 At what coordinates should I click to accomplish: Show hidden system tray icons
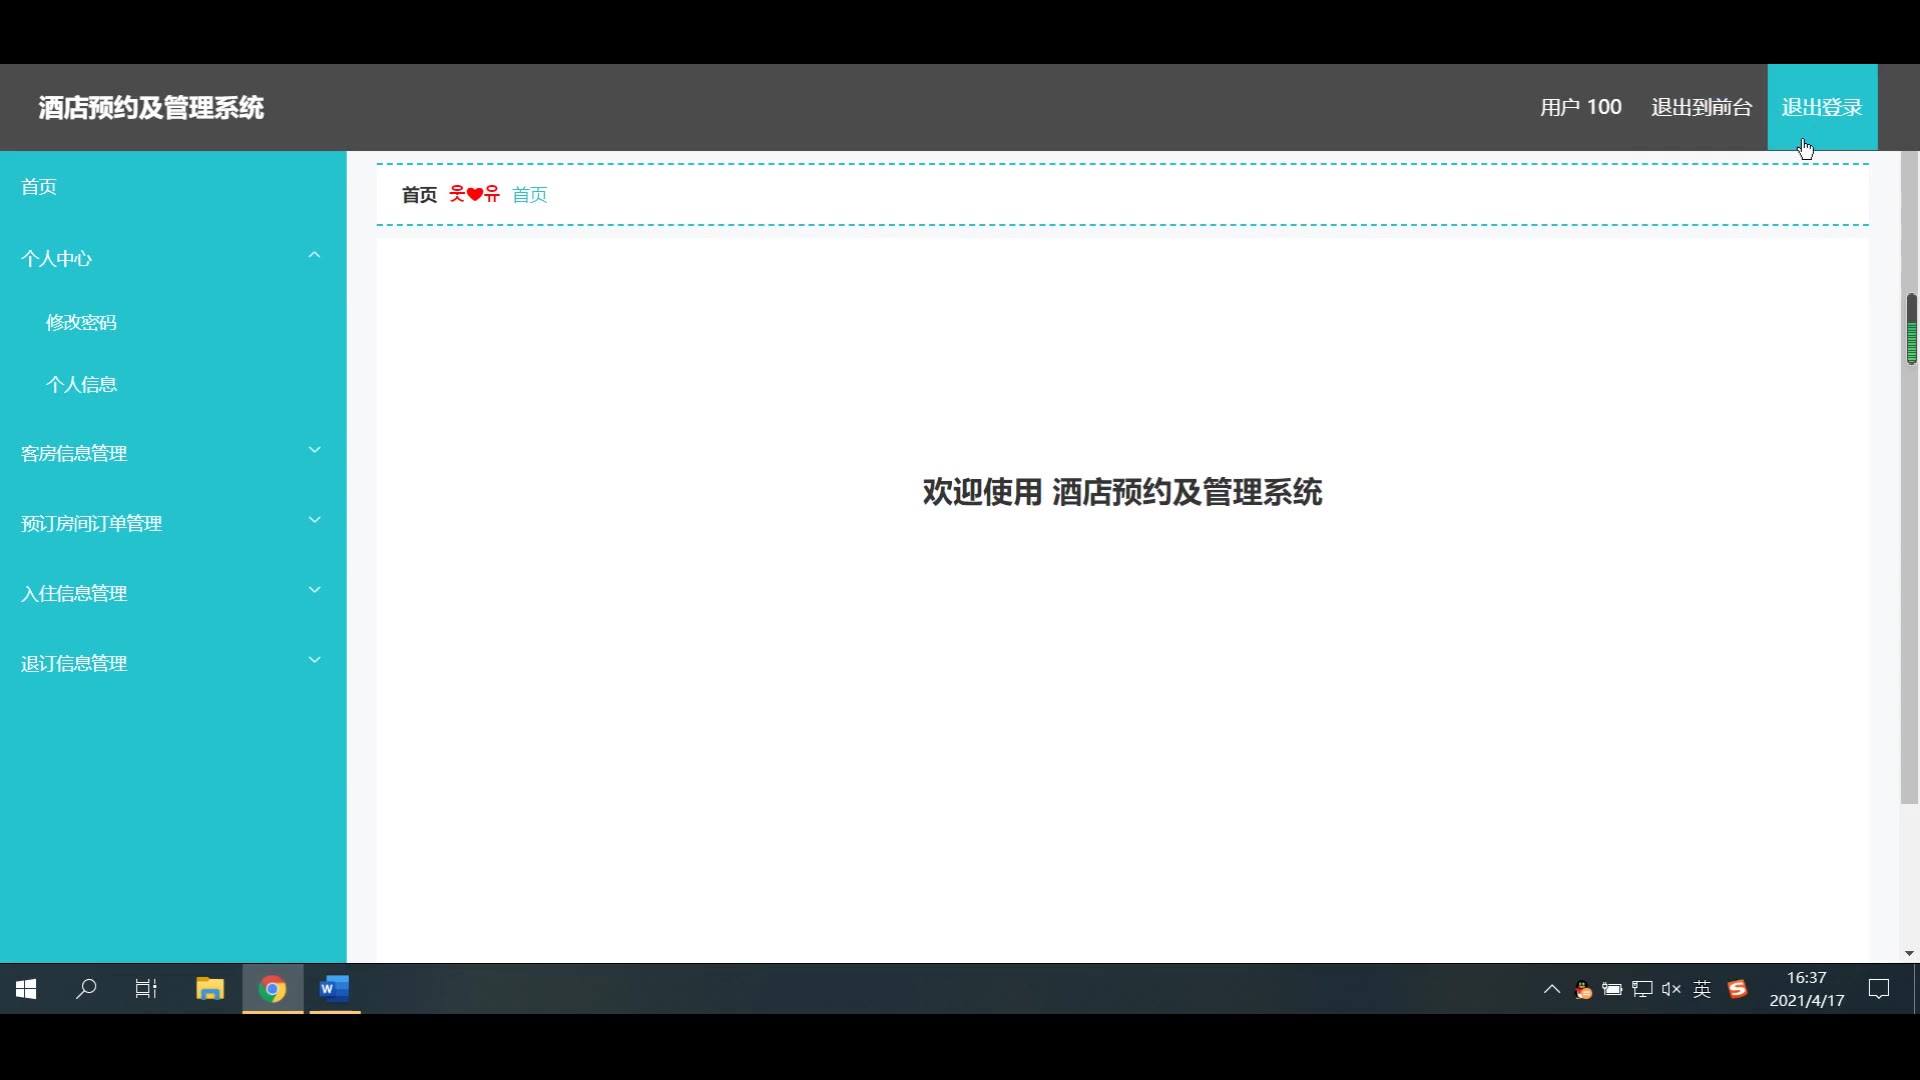pos(1551,989)
